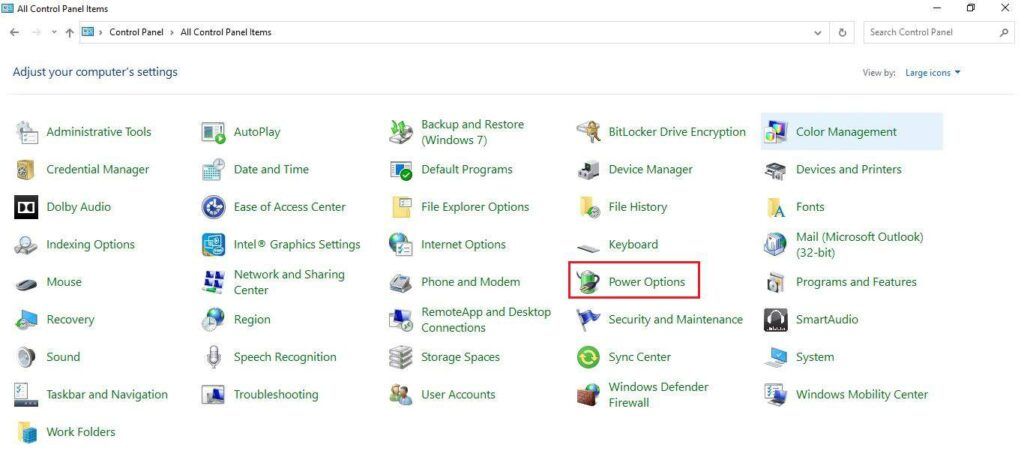The image size is (1024, 475).
Task: Open the Recovery icon
Action: tap(26, 320)
